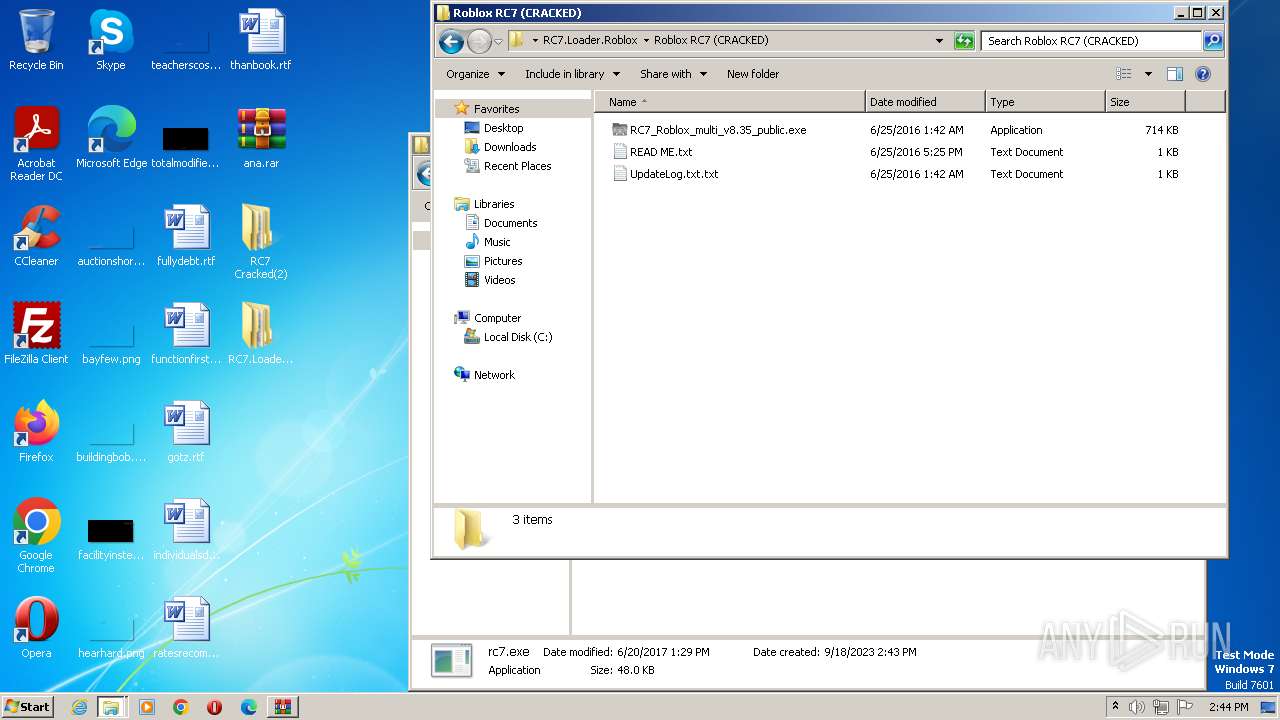Image resolution: width=1280 pixels, height=720 pixels.
Task: Open Downloads under Favorites
Action: (x=509, y=147)
